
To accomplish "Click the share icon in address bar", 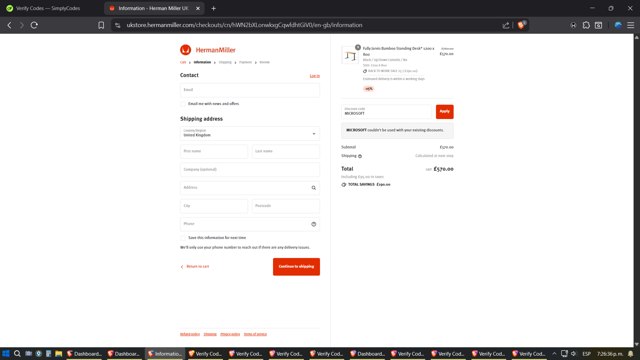I will (506, 25).
